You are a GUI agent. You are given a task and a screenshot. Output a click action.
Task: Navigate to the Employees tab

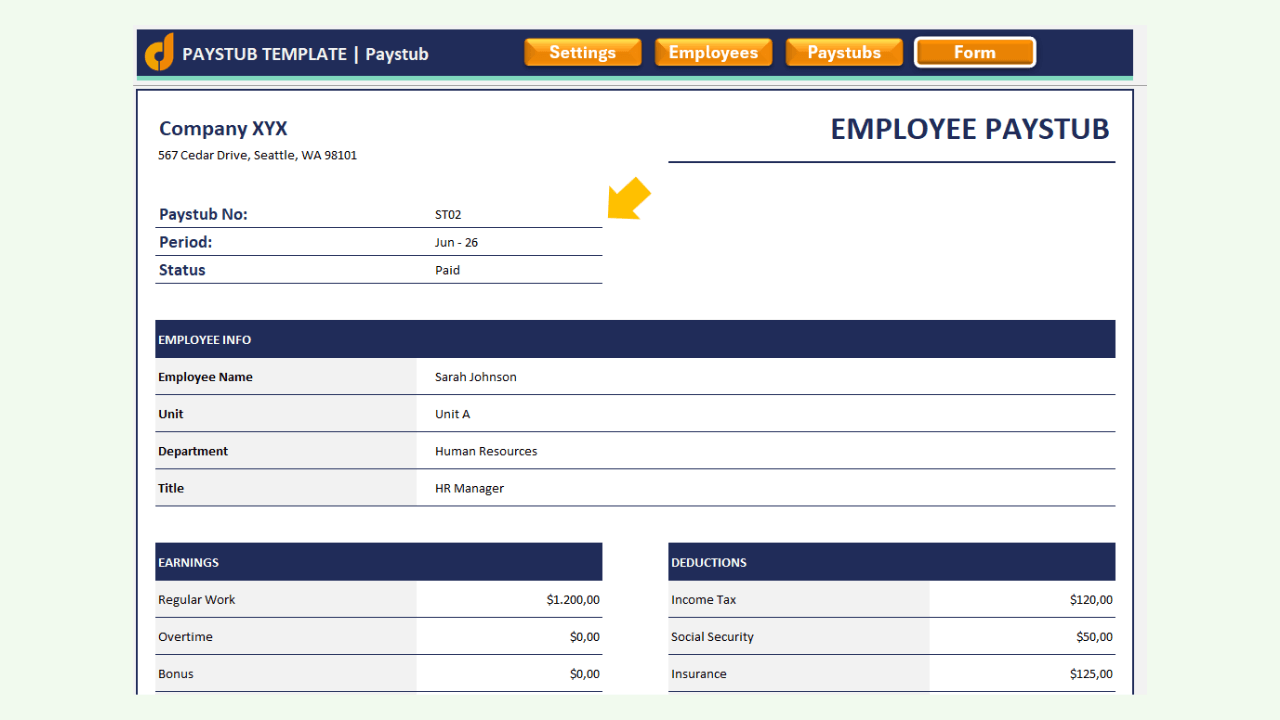pos(713,52)
